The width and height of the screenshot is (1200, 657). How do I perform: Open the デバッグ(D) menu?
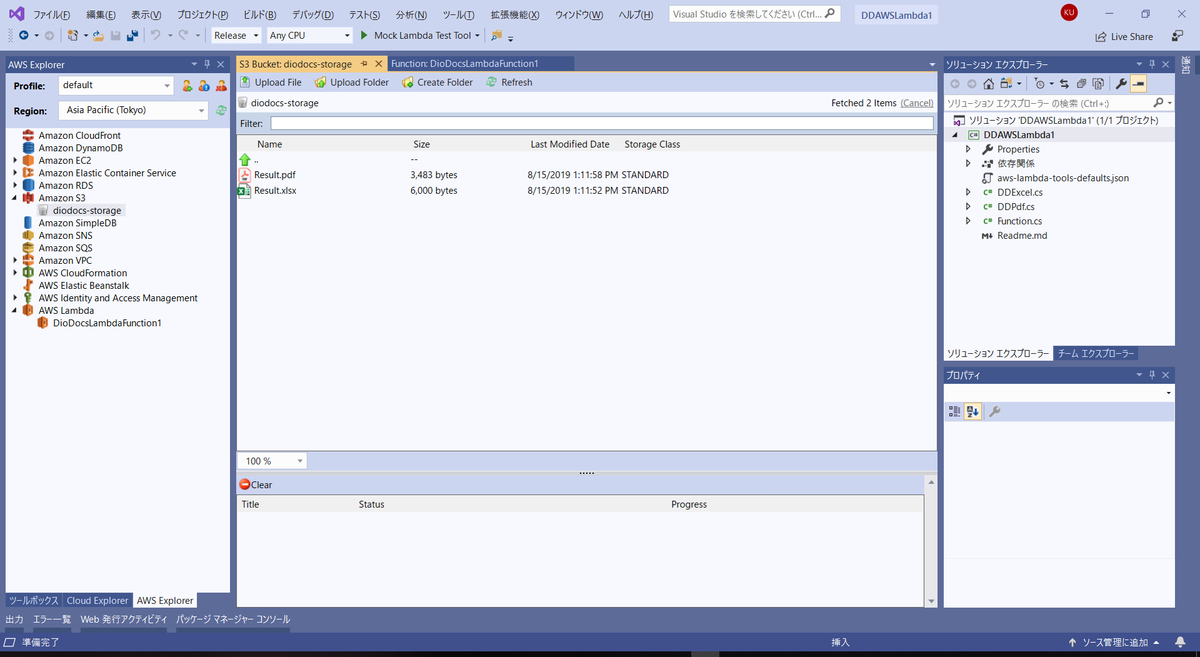[x=315, y=15]
